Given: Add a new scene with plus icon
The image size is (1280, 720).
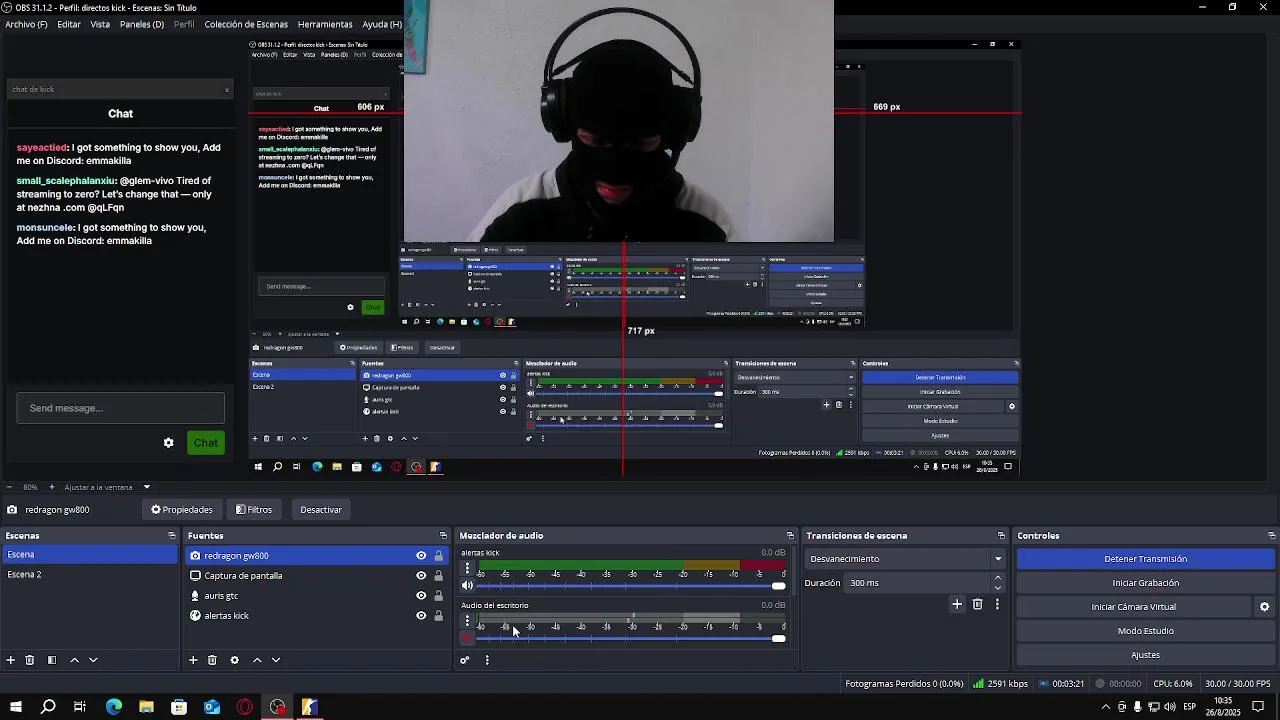Looking at the screenshot, I should [11, 660].
